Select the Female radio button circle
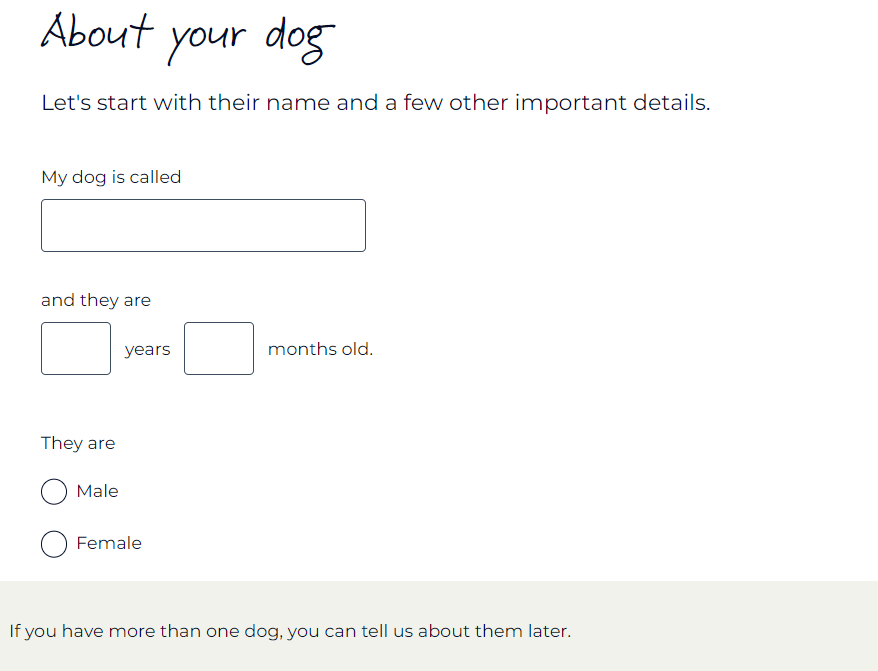 54,544
